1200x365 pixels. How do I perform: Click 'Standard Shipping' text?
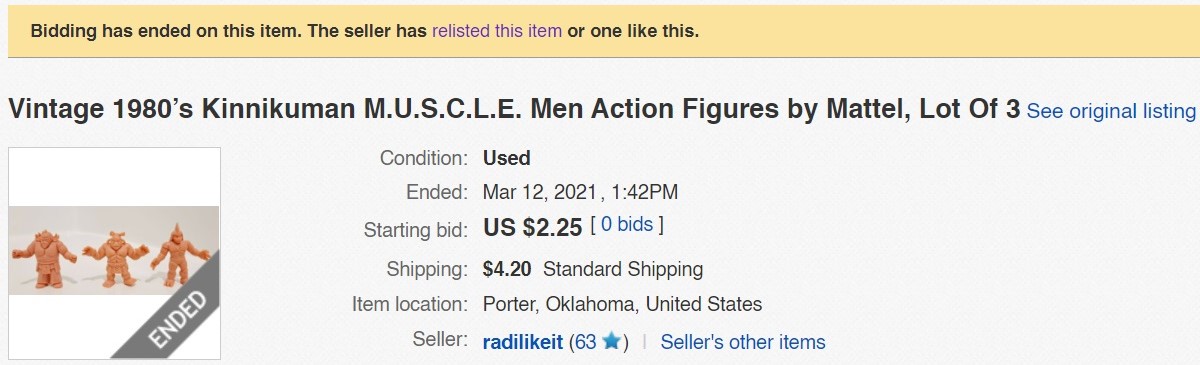[623, 269]
